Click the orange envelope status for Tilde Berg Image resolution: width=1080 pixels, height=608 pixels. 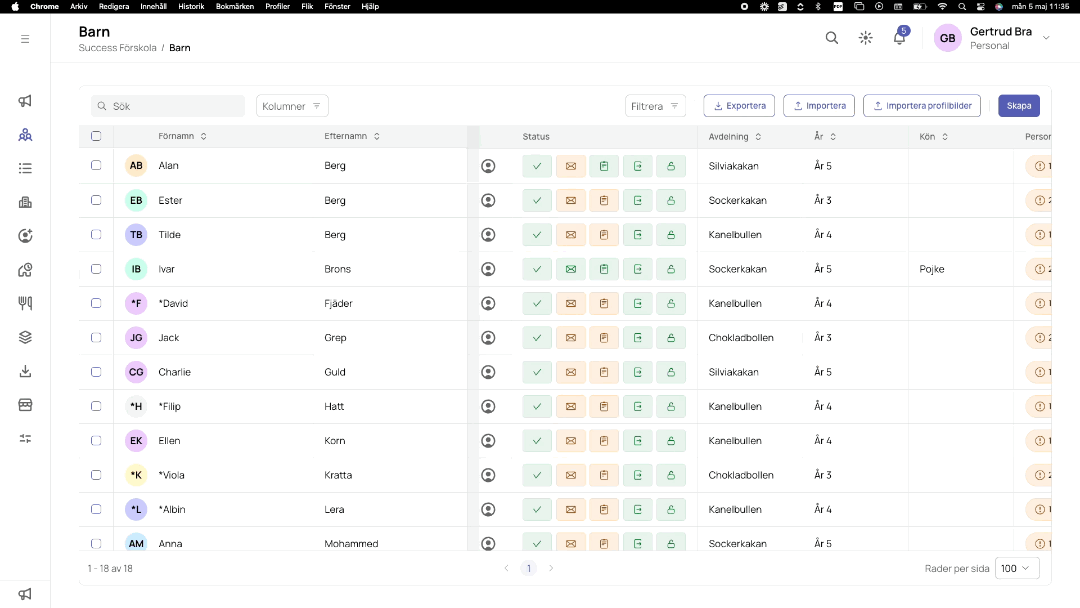tap(570, 235)
